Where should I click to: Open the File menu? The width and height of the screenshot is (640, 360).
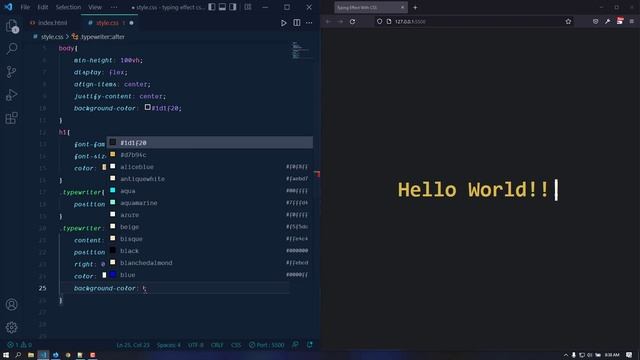click(x=25, y=7)
